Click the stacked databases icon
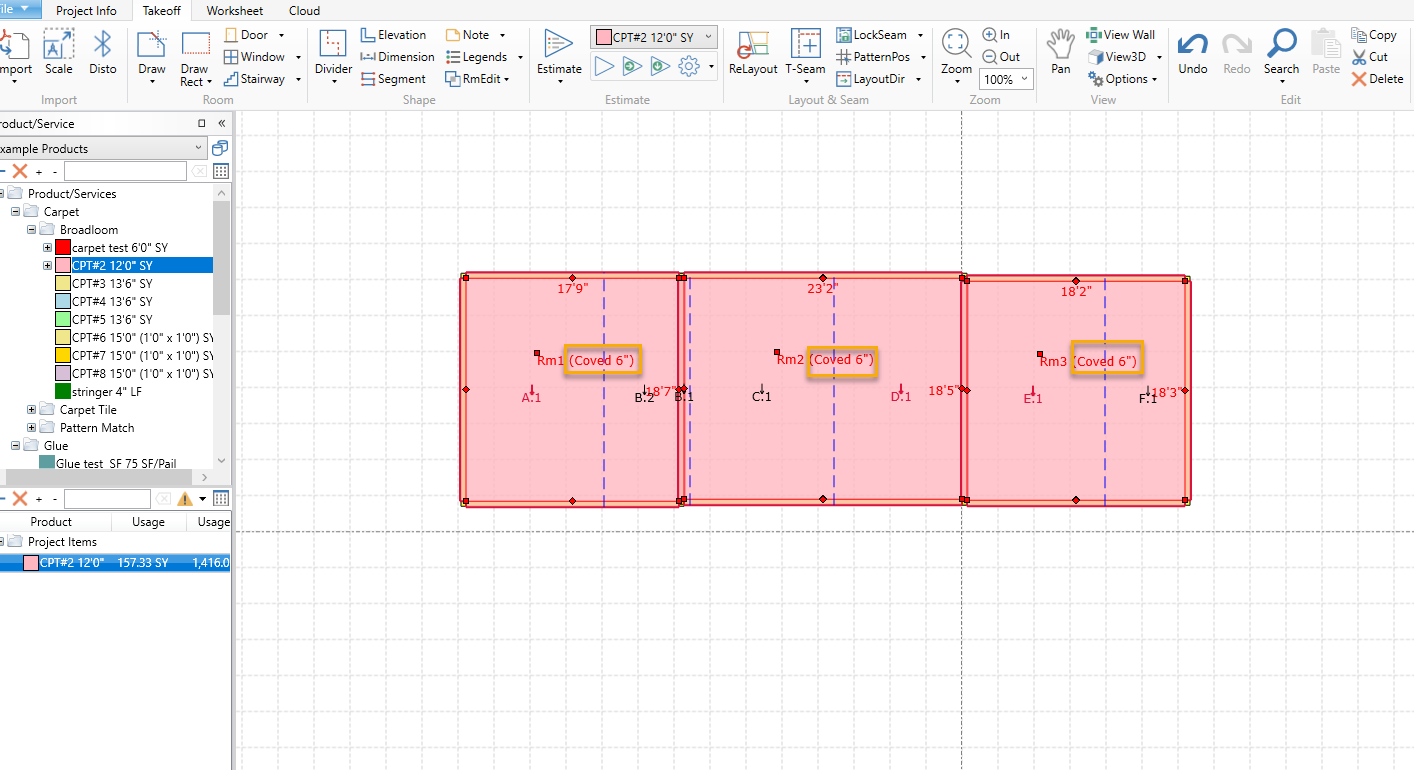Image resolution: width=1414 pixels, height=770 pixels. pos(220,148)
